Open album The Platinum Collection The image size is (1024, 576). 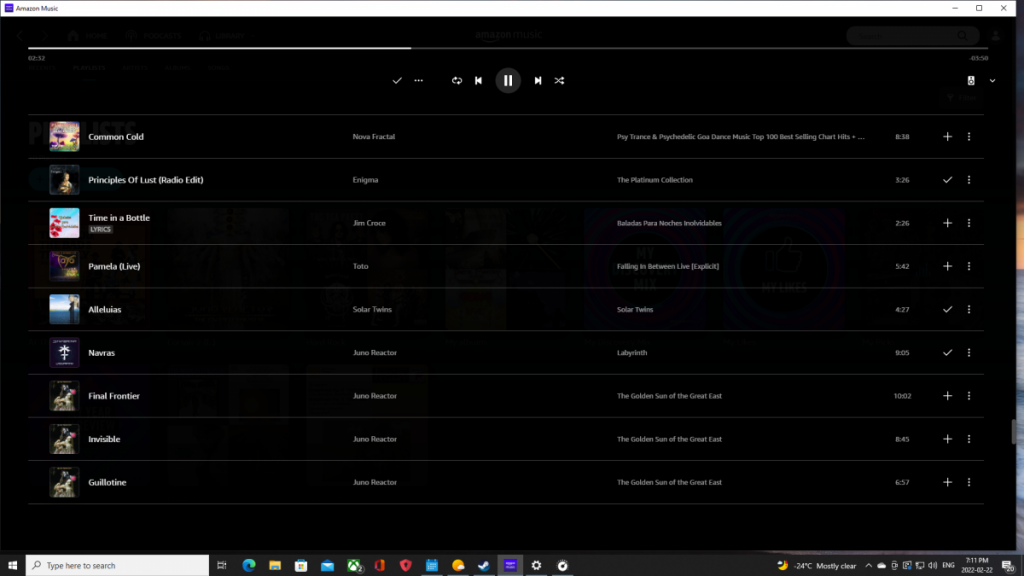pos(654,180)
